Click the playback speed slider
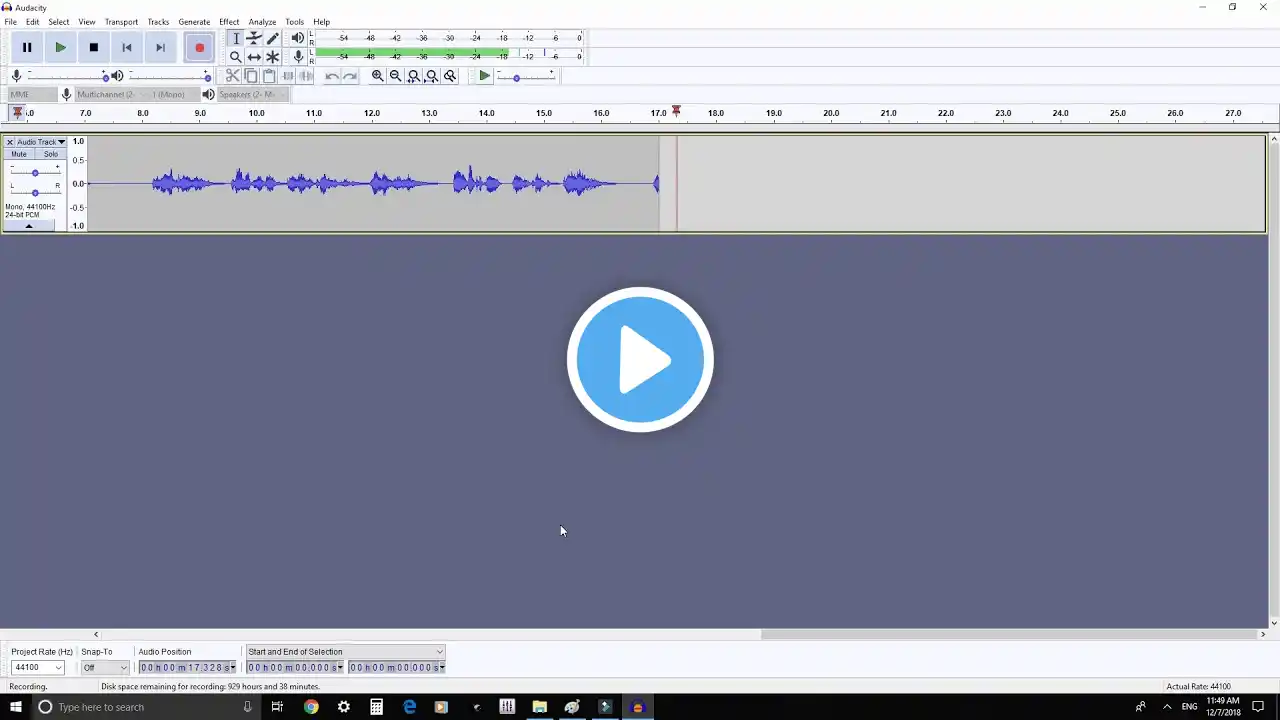1280x720 pixels. [x=526, y=76]
